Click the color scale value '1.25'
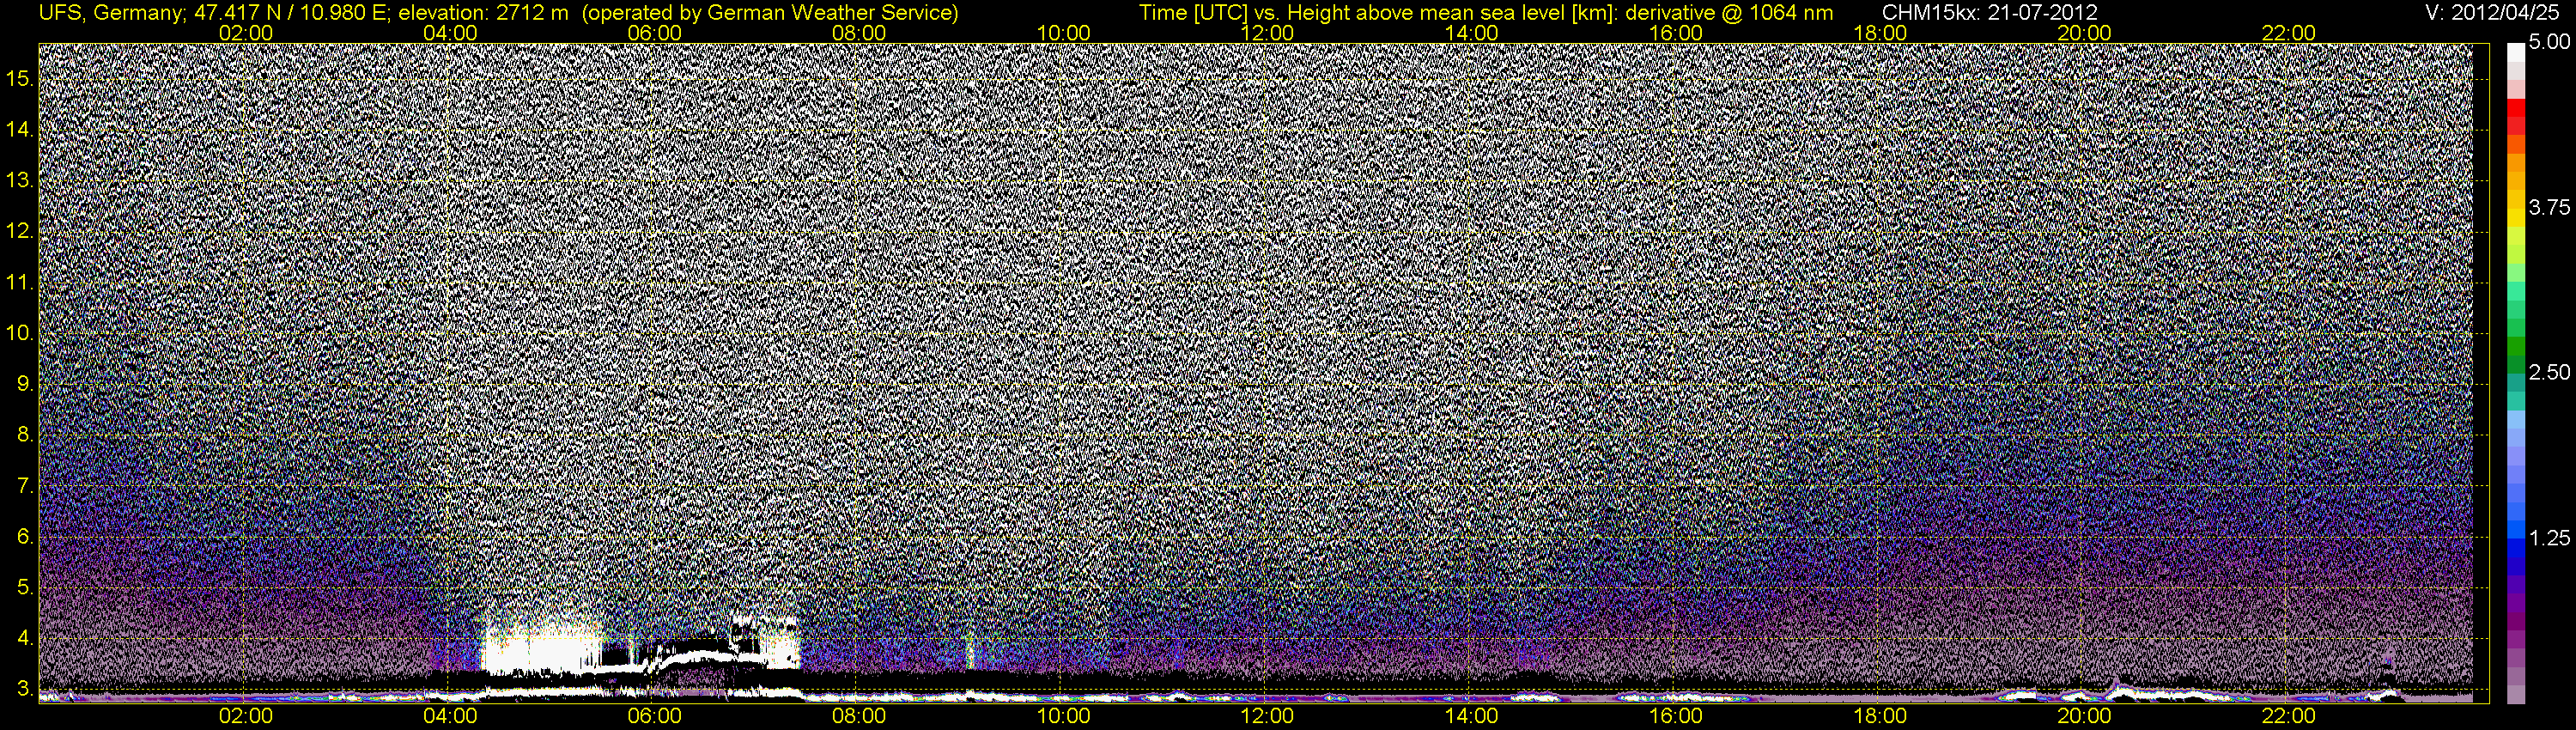 pos(2549,538)
